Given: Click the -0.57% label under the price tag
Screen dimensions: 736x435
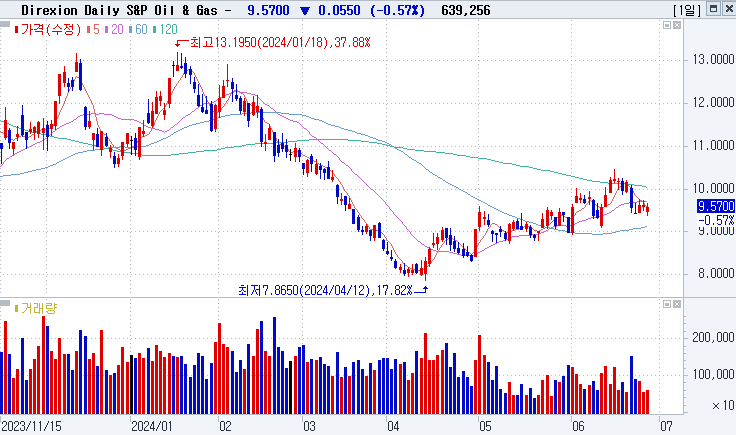Looking at the screenshot, I should pos(716,220).
